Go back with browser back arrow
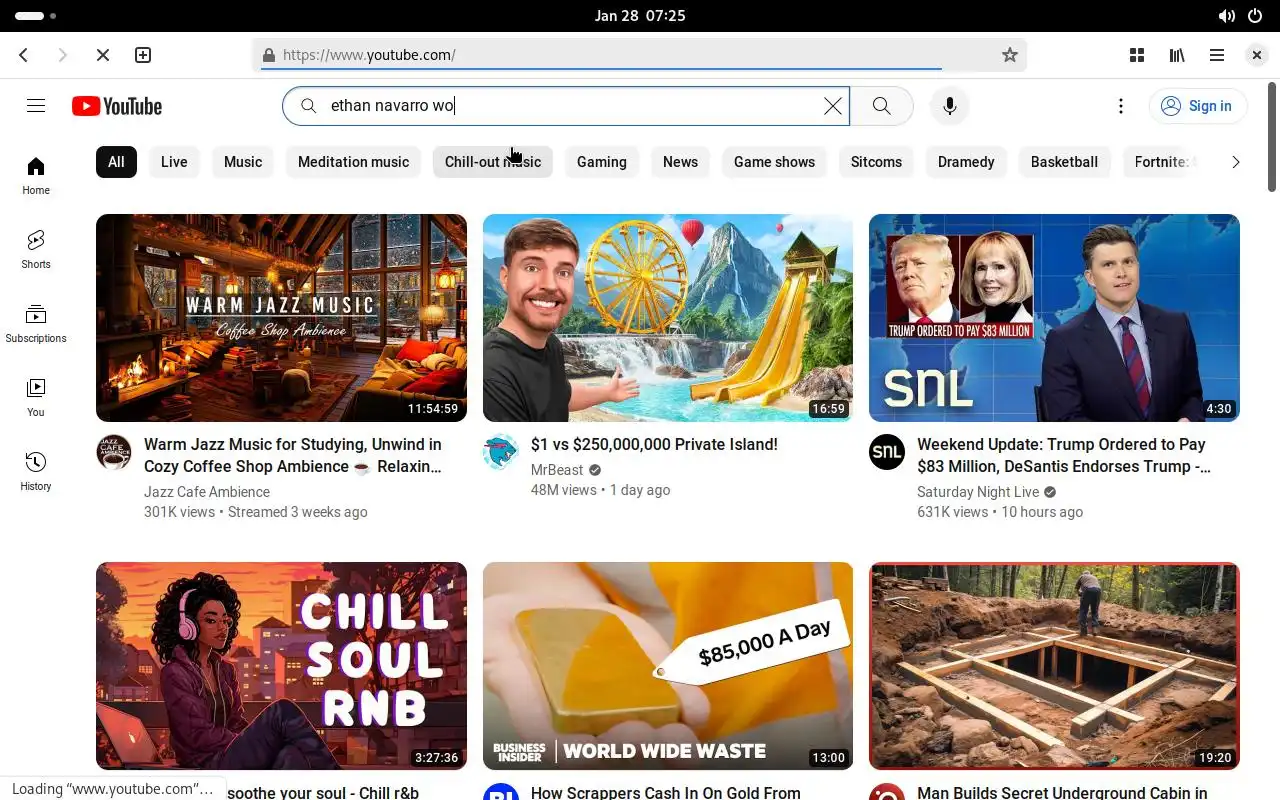This screenshot has width=1280, height=800. point(24,55)
